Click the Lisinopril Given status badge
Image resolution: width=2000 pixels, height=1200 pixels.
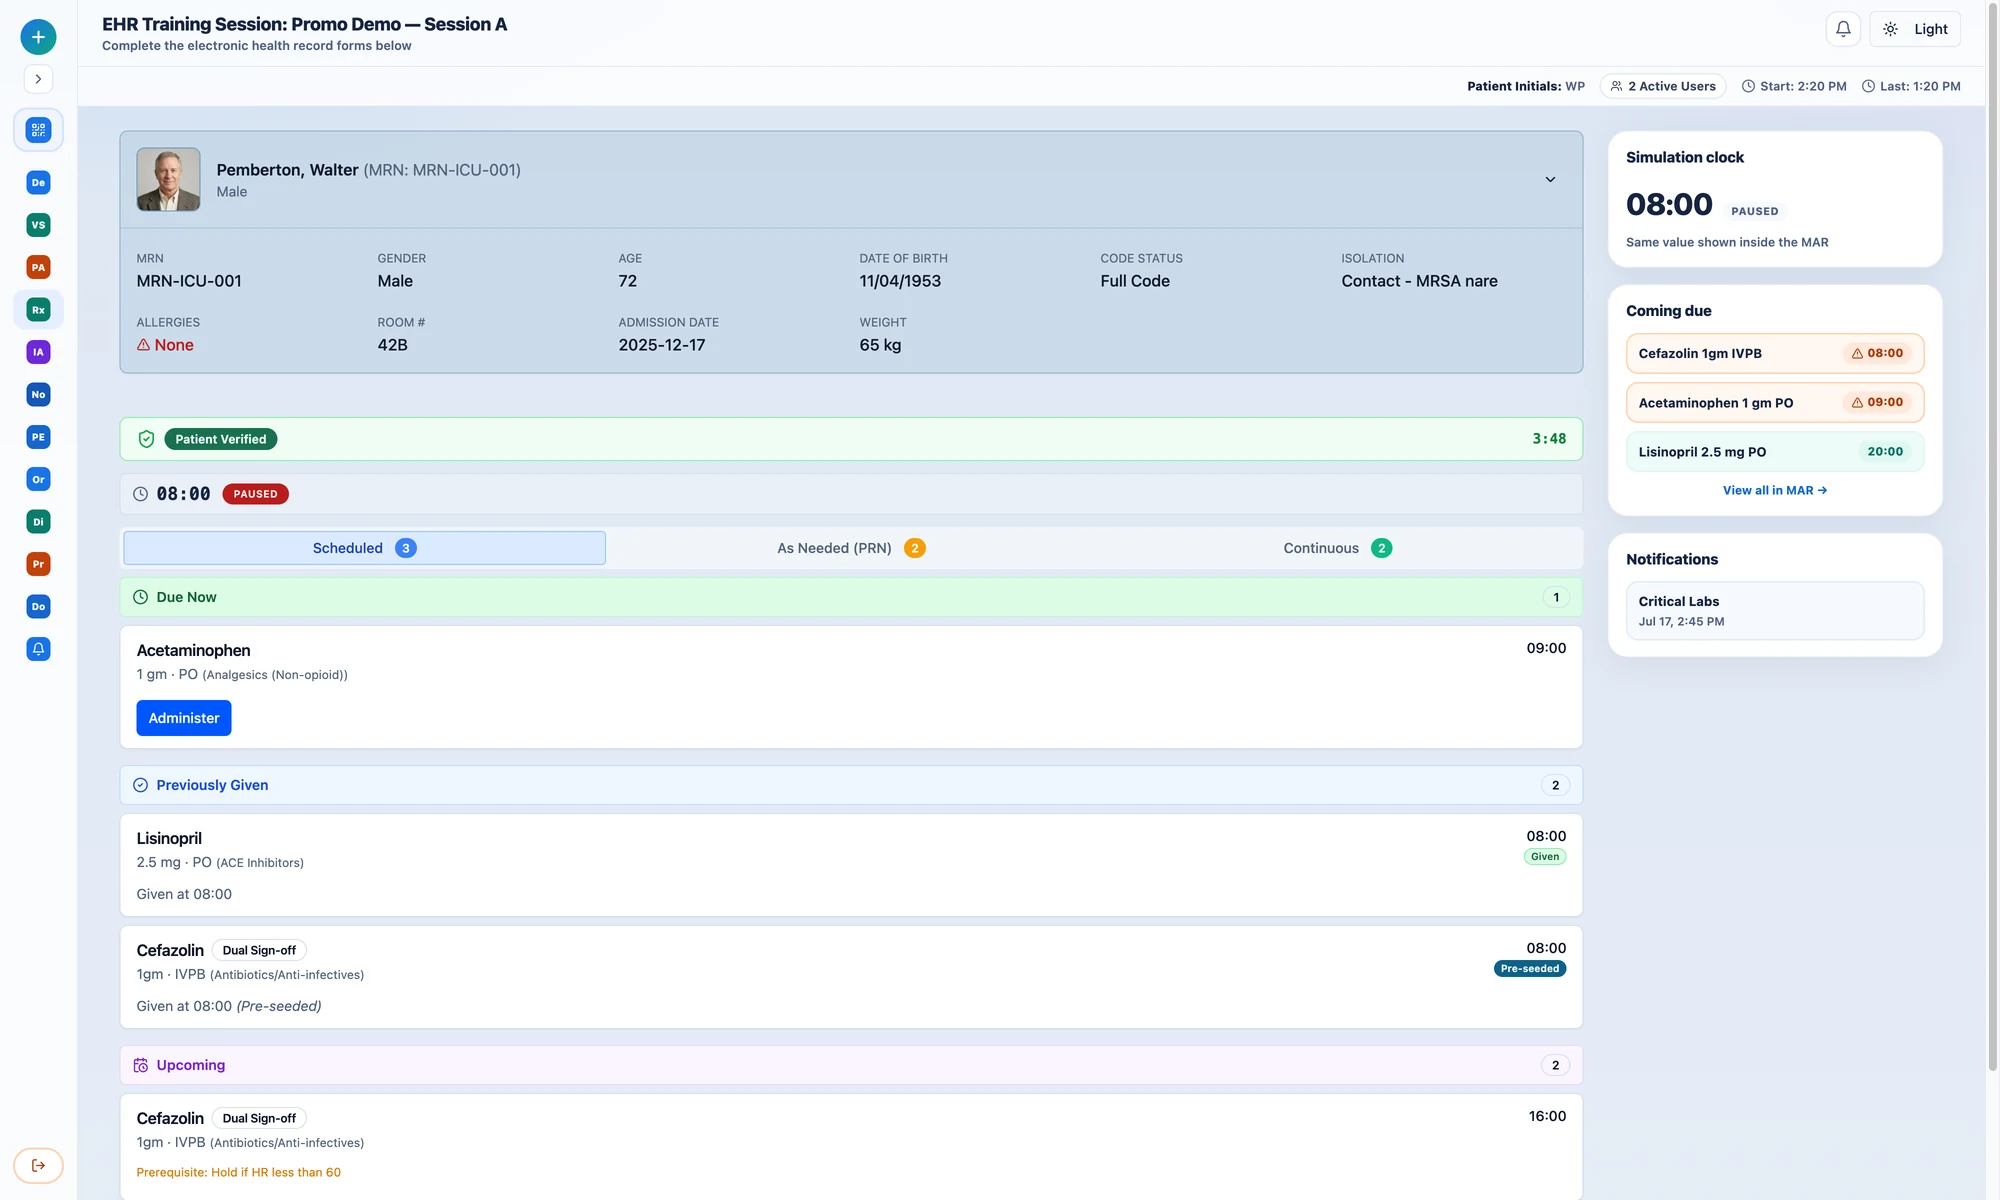(x=1545, y=857)
